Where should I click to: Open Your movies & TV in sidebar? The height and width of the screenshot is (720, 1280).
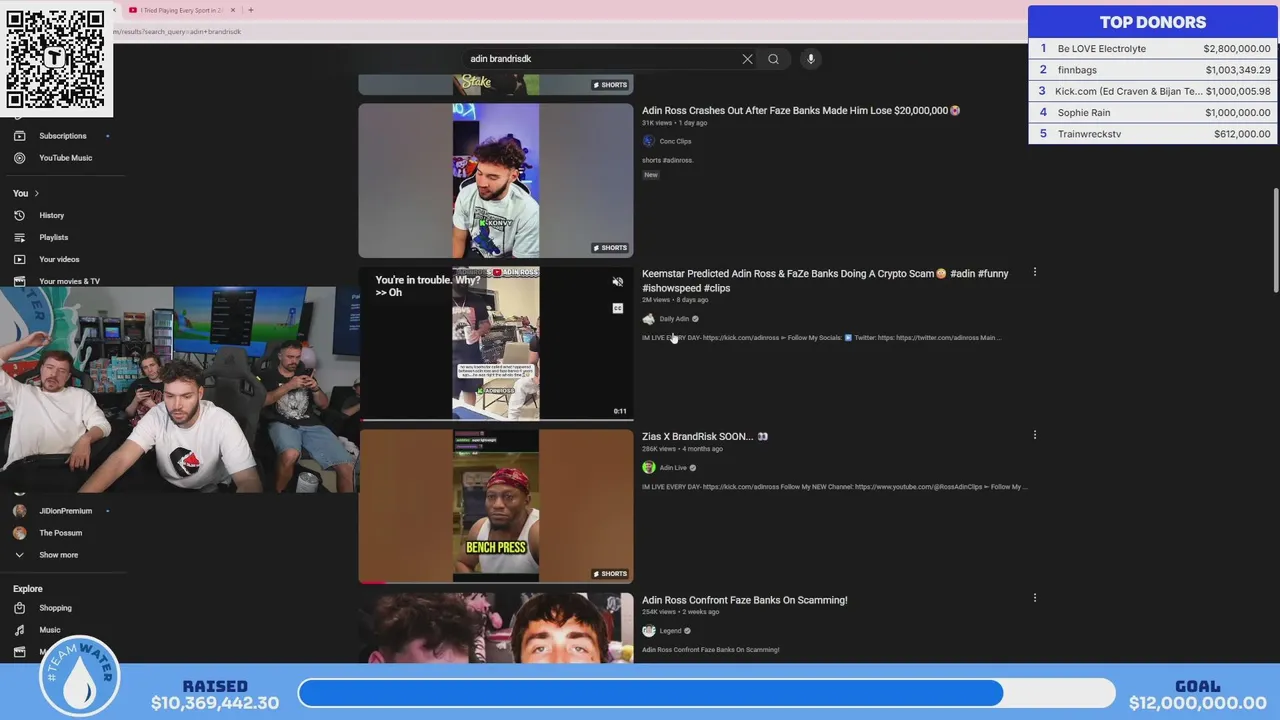(69, 281)
